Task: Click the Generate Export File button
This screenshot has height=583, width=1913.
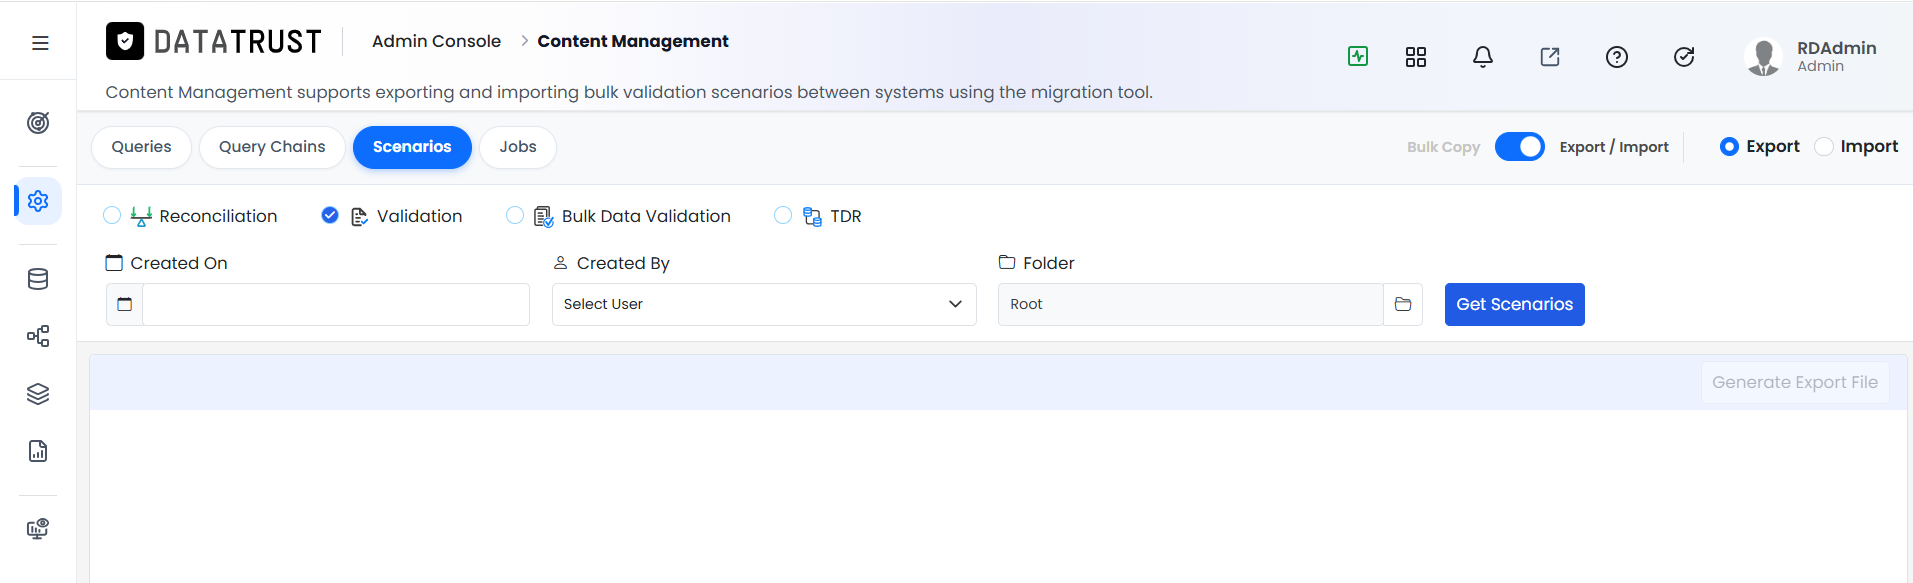Action: tap(1795, 382)
